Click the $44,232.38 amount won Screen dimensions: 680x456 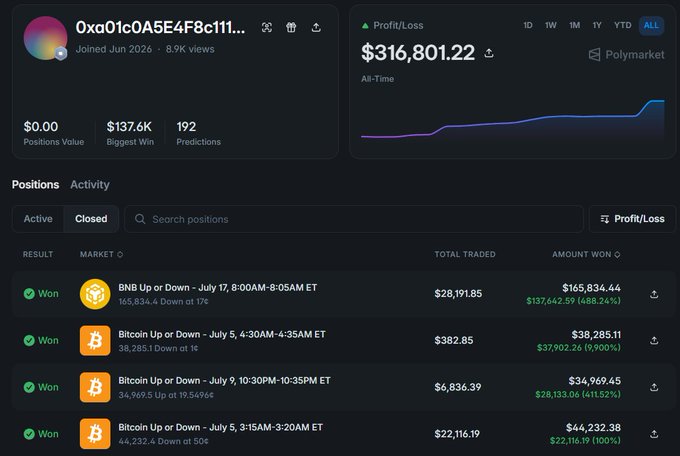click(593, 428)
